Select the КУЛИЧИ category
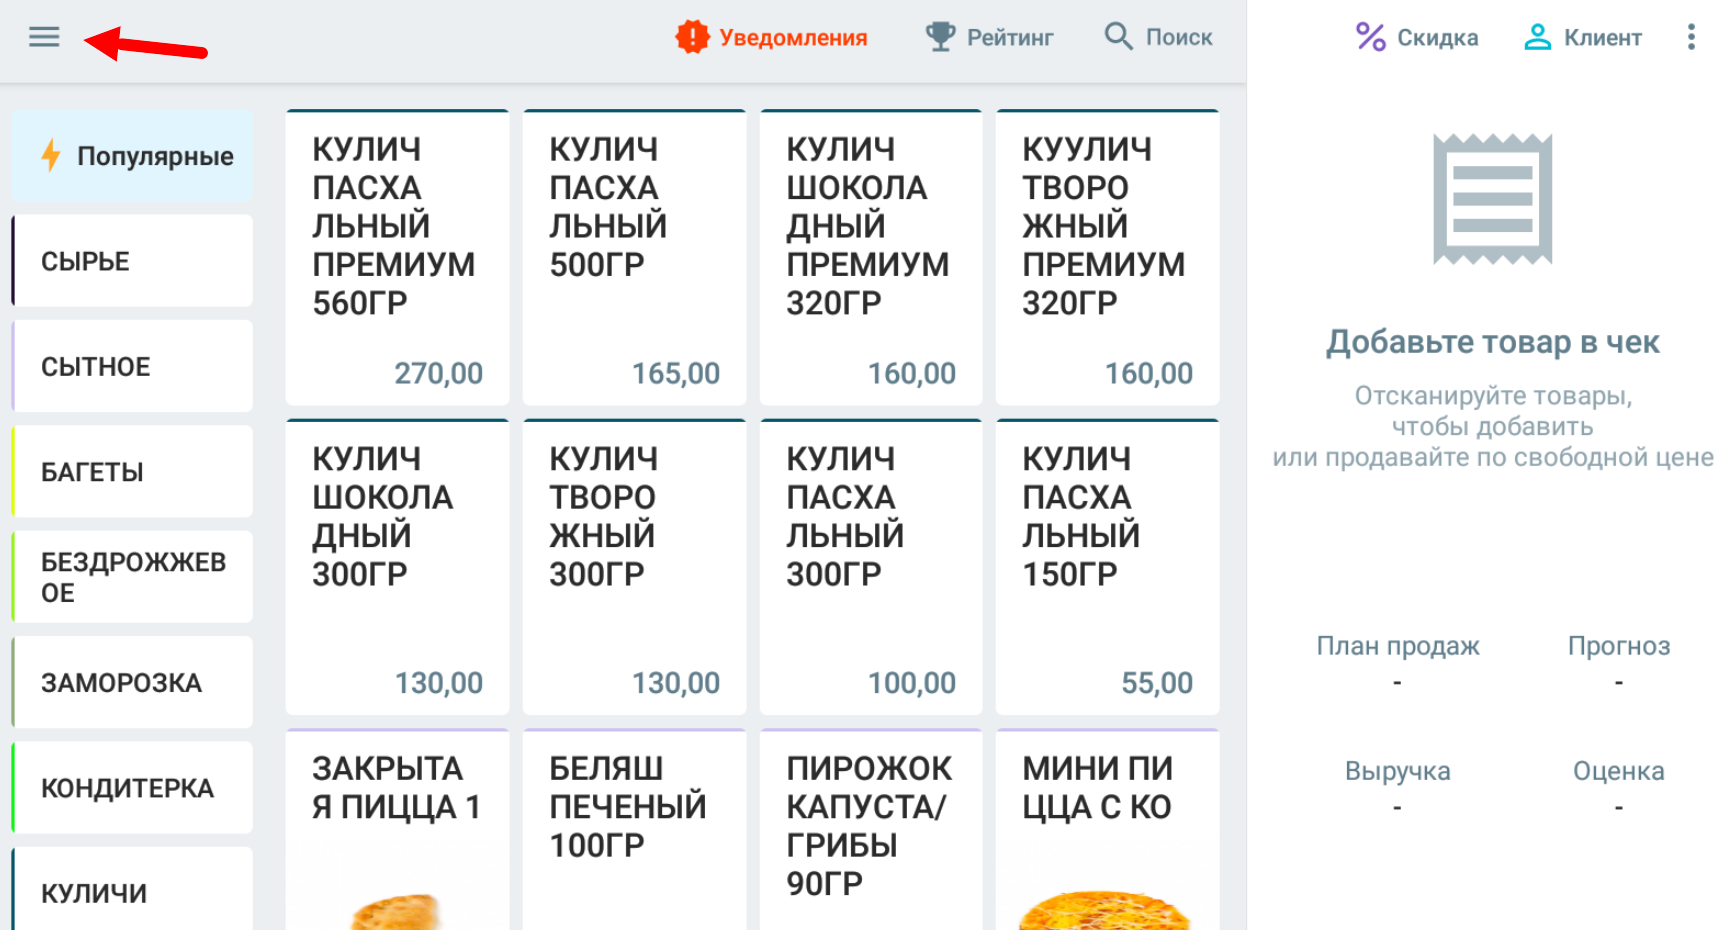 (x=132, y=890)
